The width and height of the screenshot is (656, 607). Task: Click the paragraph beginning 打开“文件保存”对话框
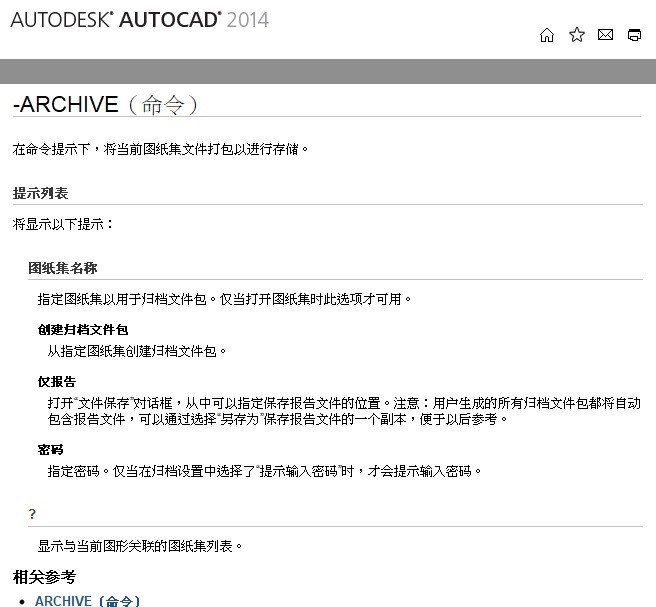point(344,411)
